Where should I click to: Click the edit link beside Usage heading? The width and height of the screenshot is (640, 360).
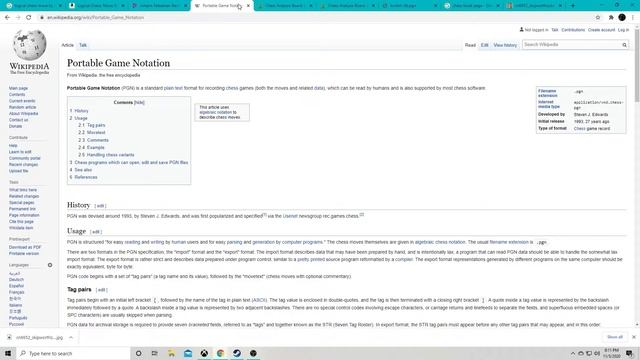click(x=96, y=232)
